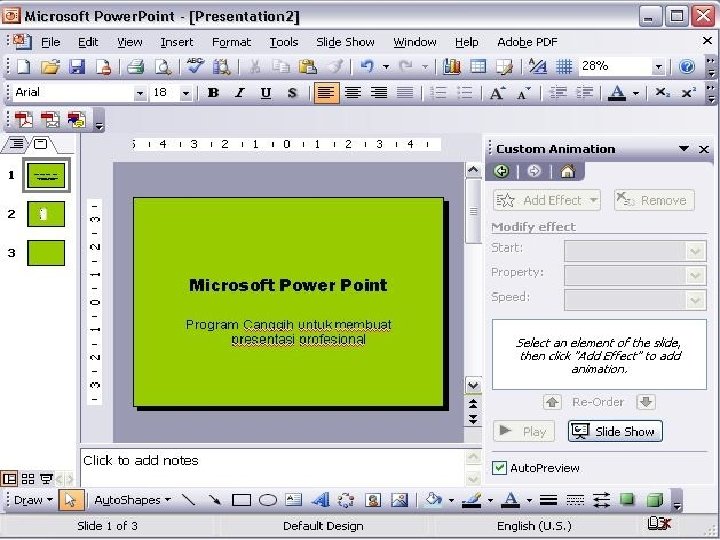
Task: Click the Line Color brush swatch
Action: pyautogui.click(x=472, y=500)
